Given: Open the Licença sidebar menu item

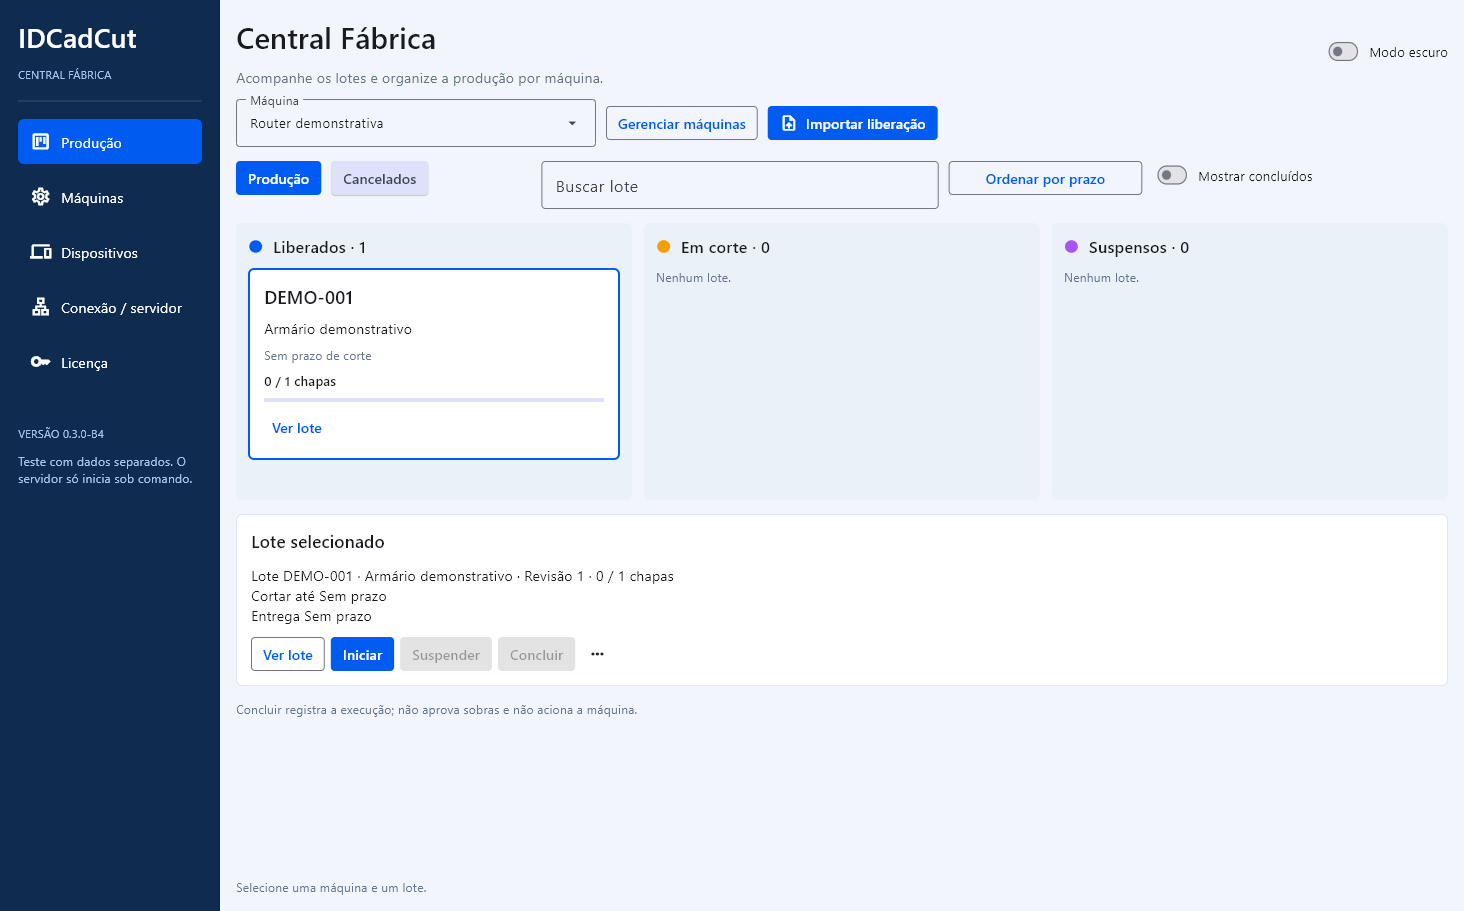Looking at the screenshot, I should [x=110, y=362].
